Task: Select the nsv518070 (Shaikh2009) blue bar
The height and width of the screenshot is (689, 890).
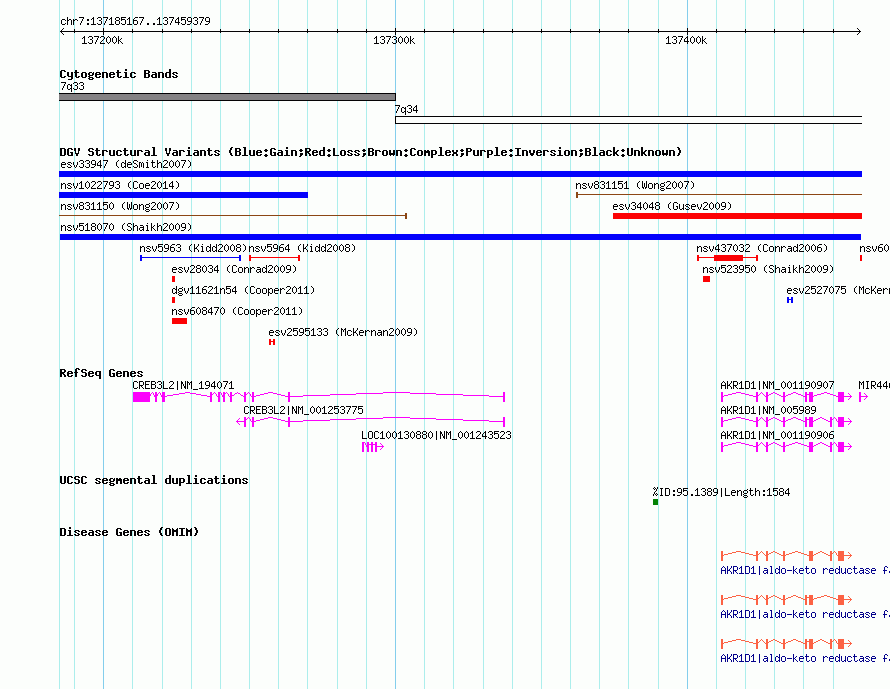Action: coord(460,237)
